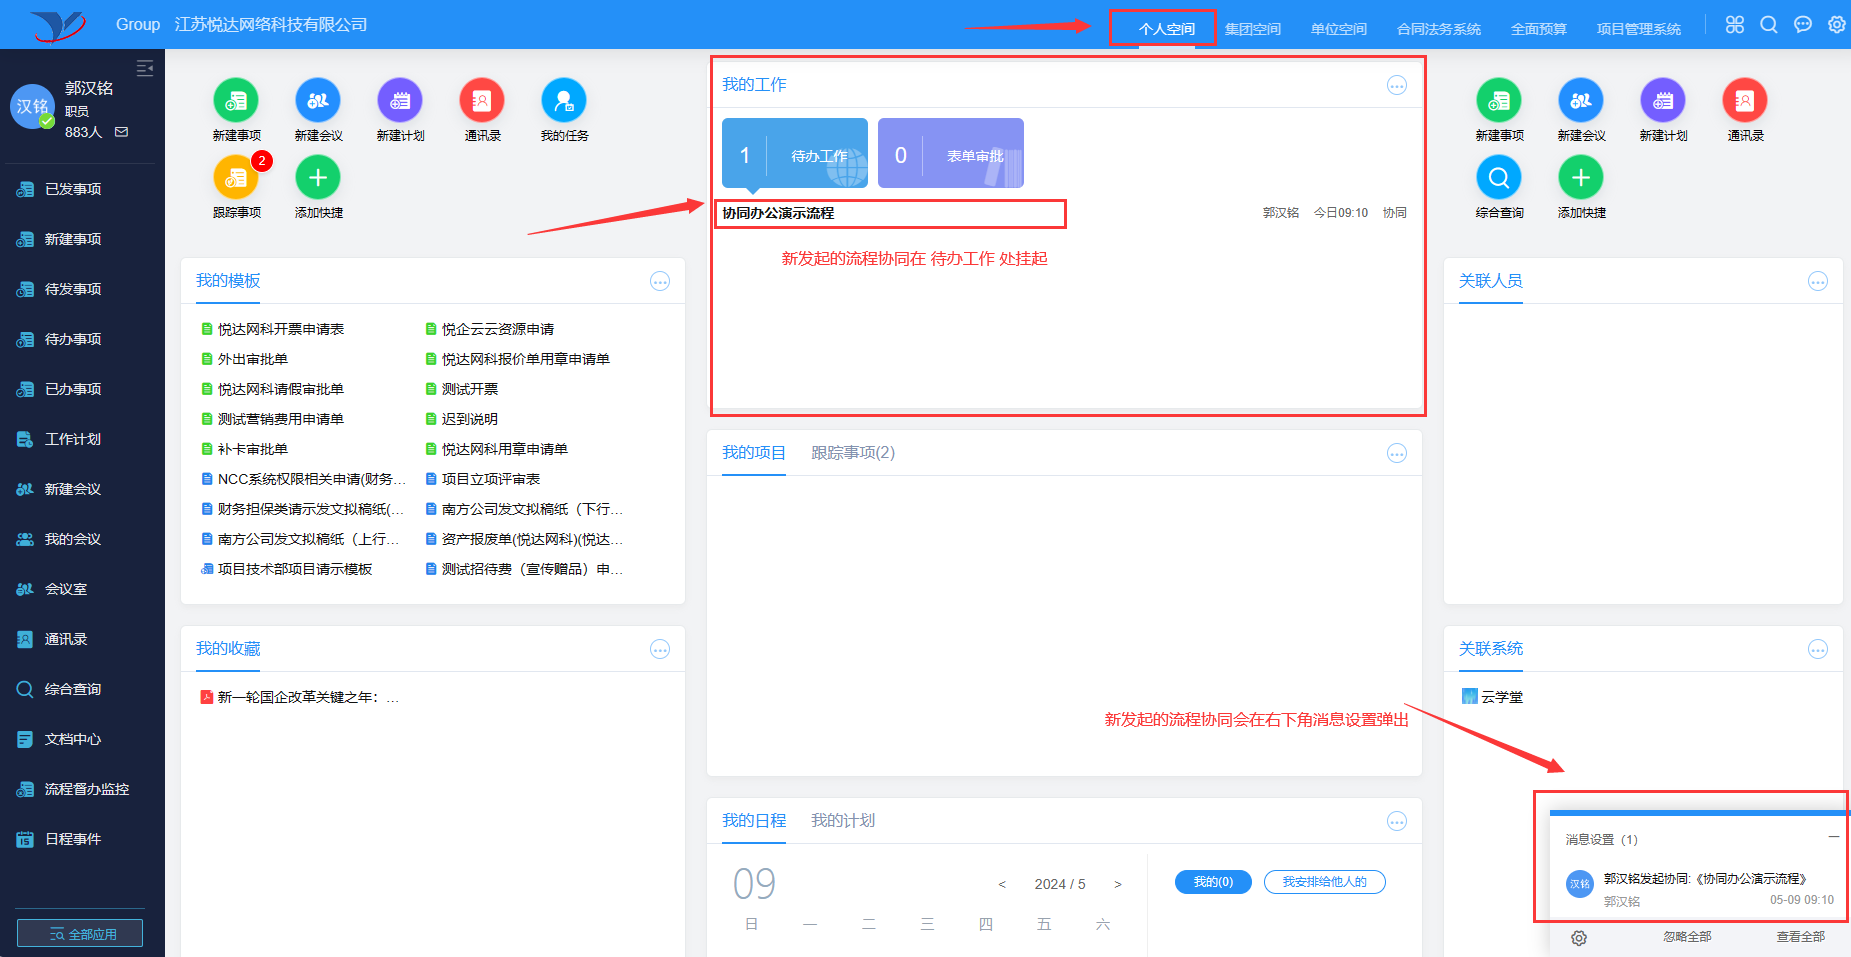Collapse the left sidebar menu toggle

point(145,68)
